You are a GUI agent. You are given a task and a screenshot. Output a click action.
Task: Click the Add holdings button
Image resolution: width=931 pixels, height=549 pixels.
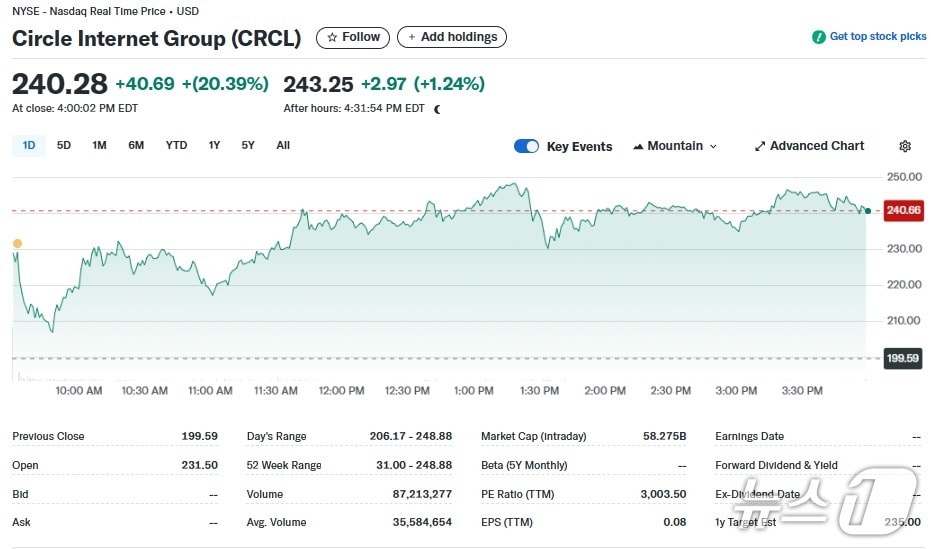pyautogui.click(x=452, y=37)
